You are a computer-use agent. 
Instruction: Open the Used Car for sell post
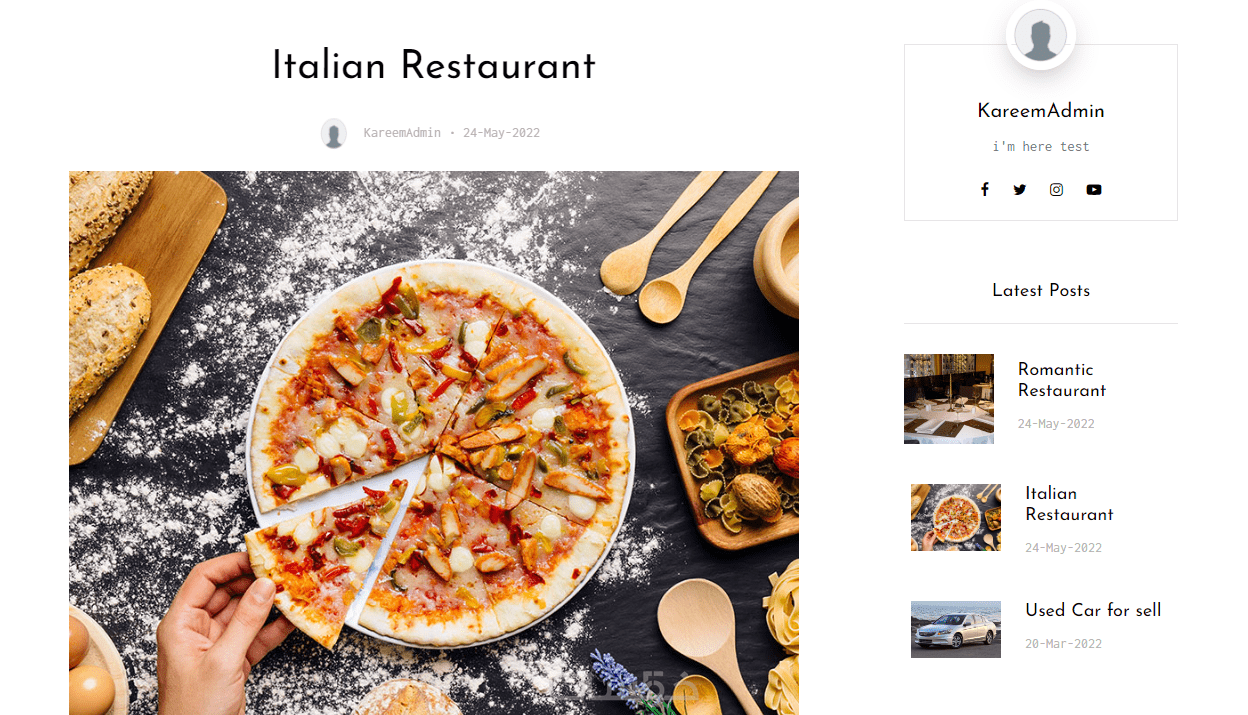click(1093, 610)
